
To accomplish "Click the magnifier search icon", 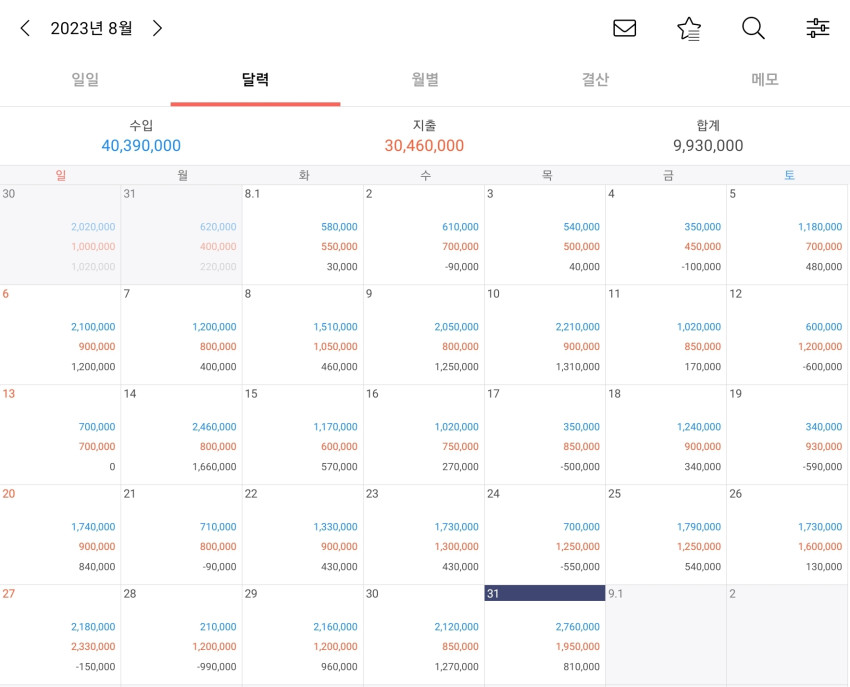I will pos(753,28).
